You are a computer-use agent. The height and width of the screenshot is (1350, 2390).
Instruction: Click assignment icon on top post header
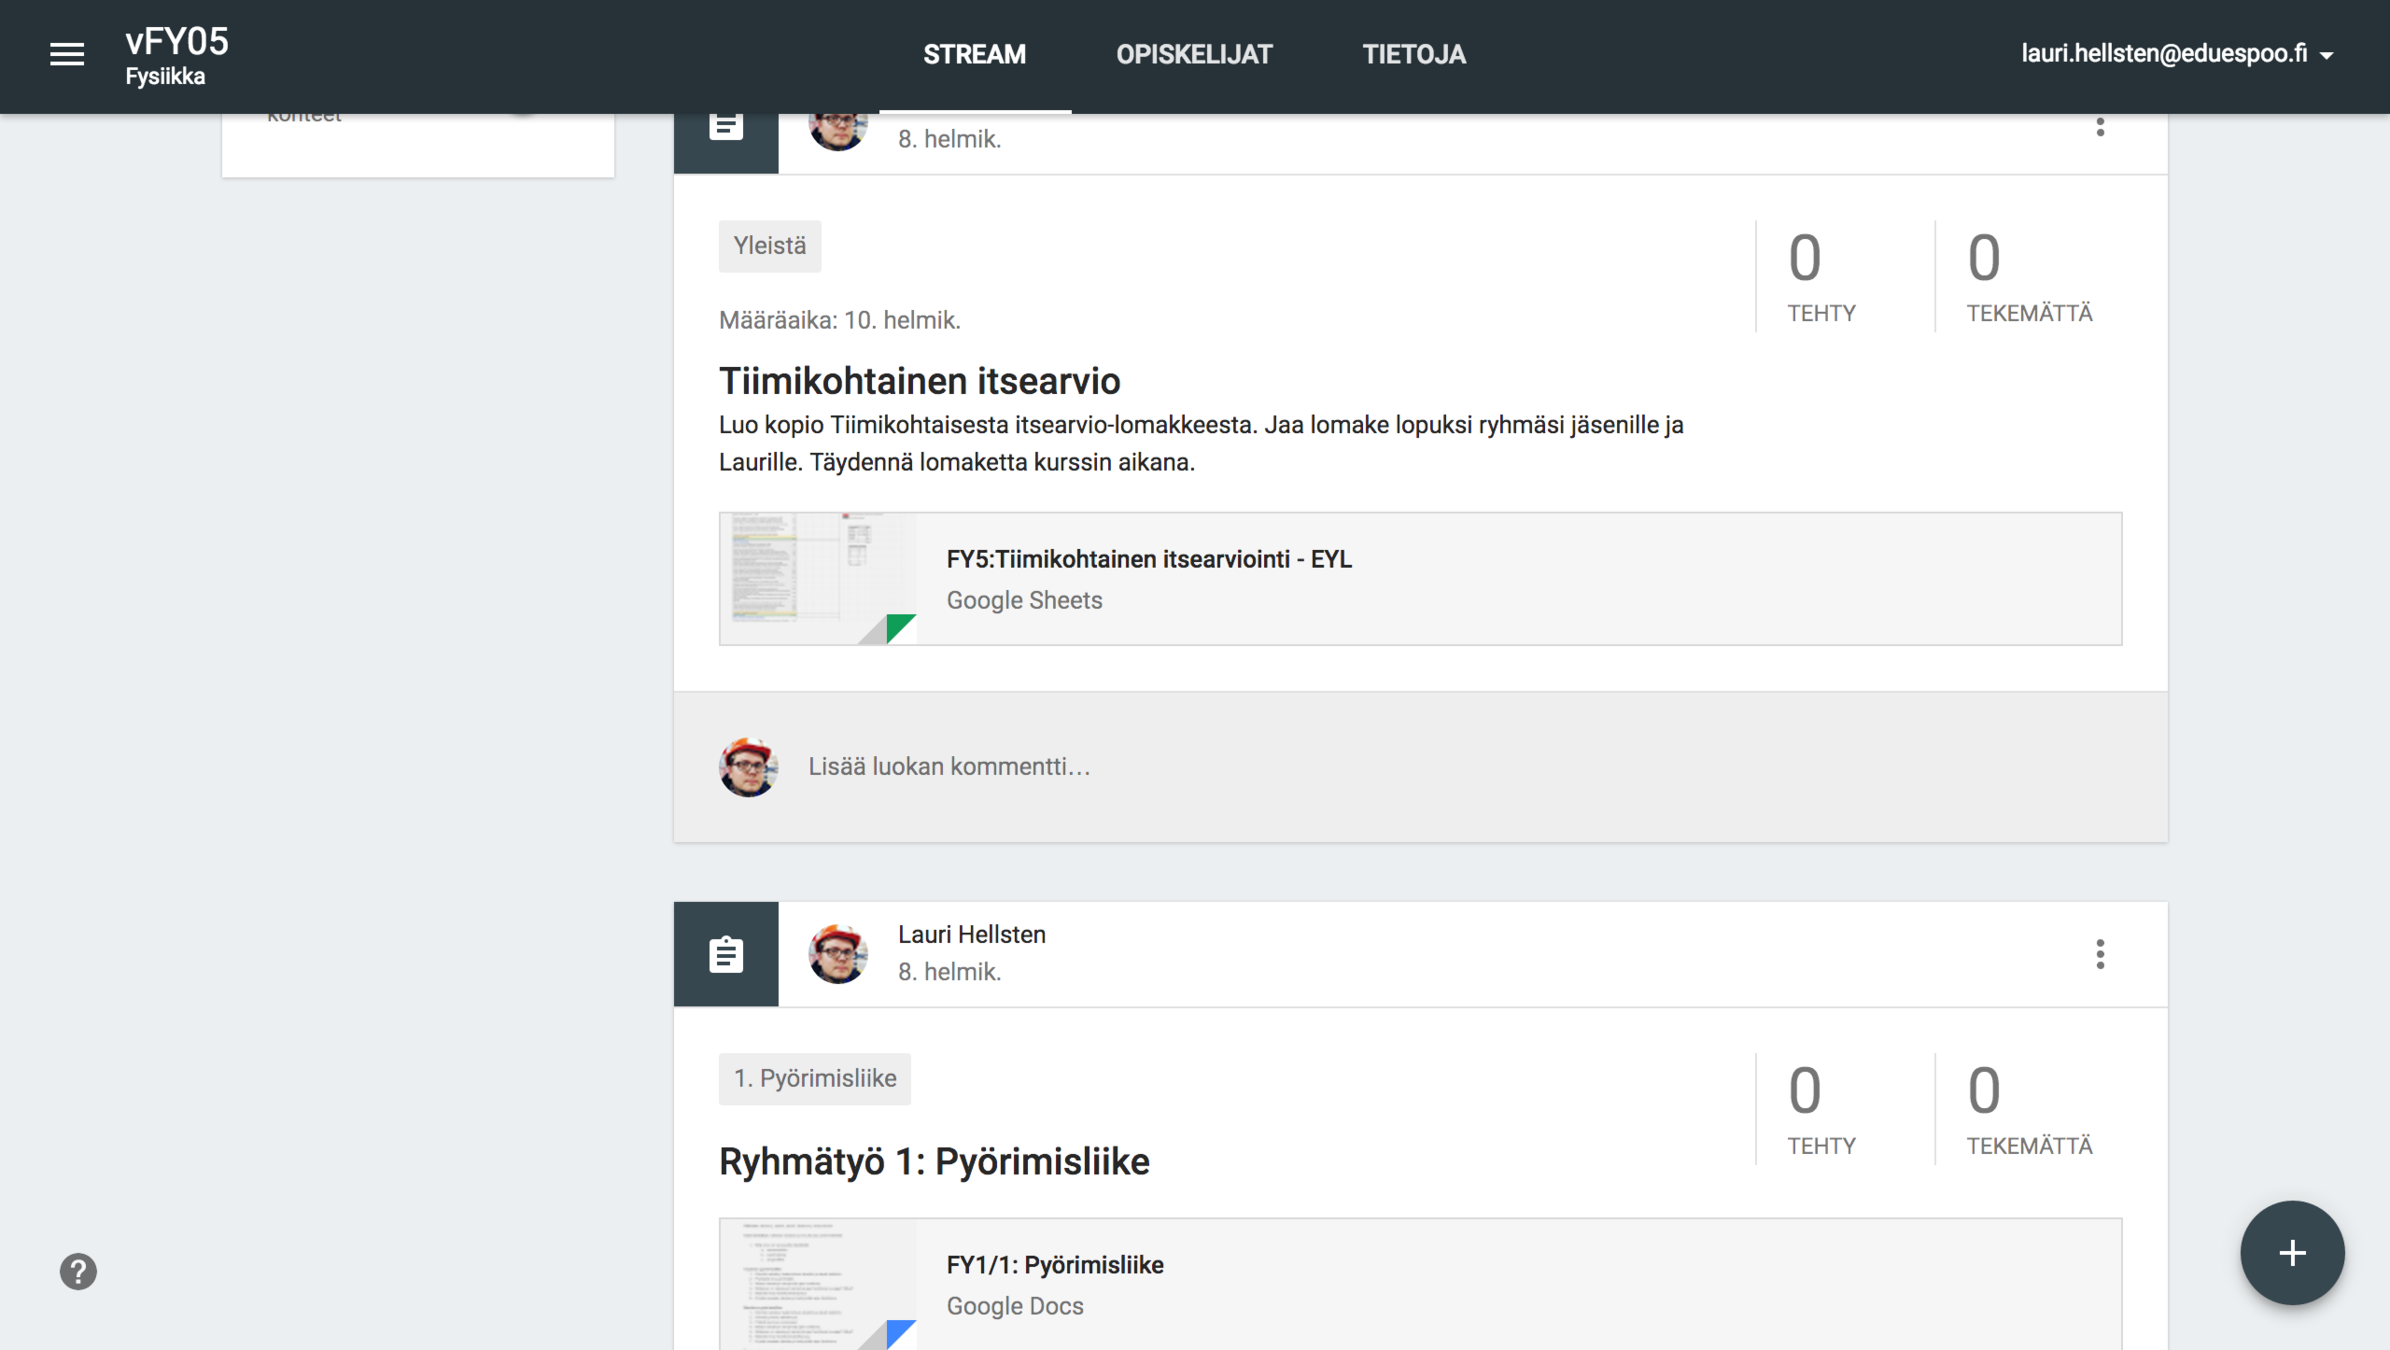726,130
